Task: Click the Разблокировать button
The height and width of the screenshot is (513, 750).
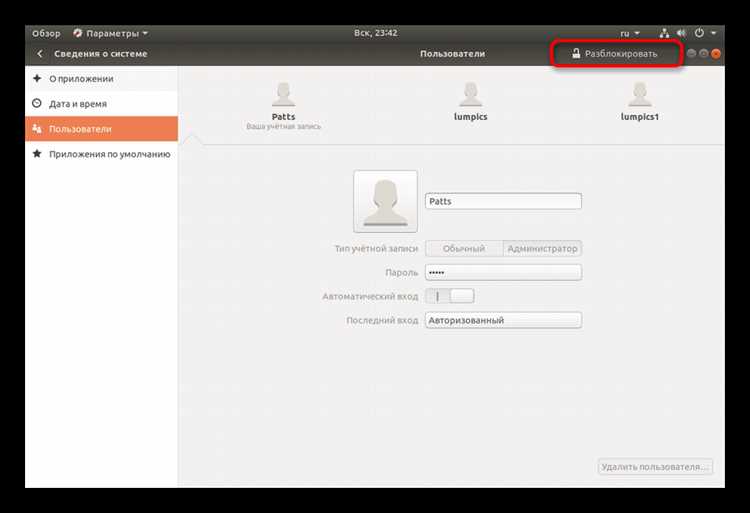Action: (616, 54)
